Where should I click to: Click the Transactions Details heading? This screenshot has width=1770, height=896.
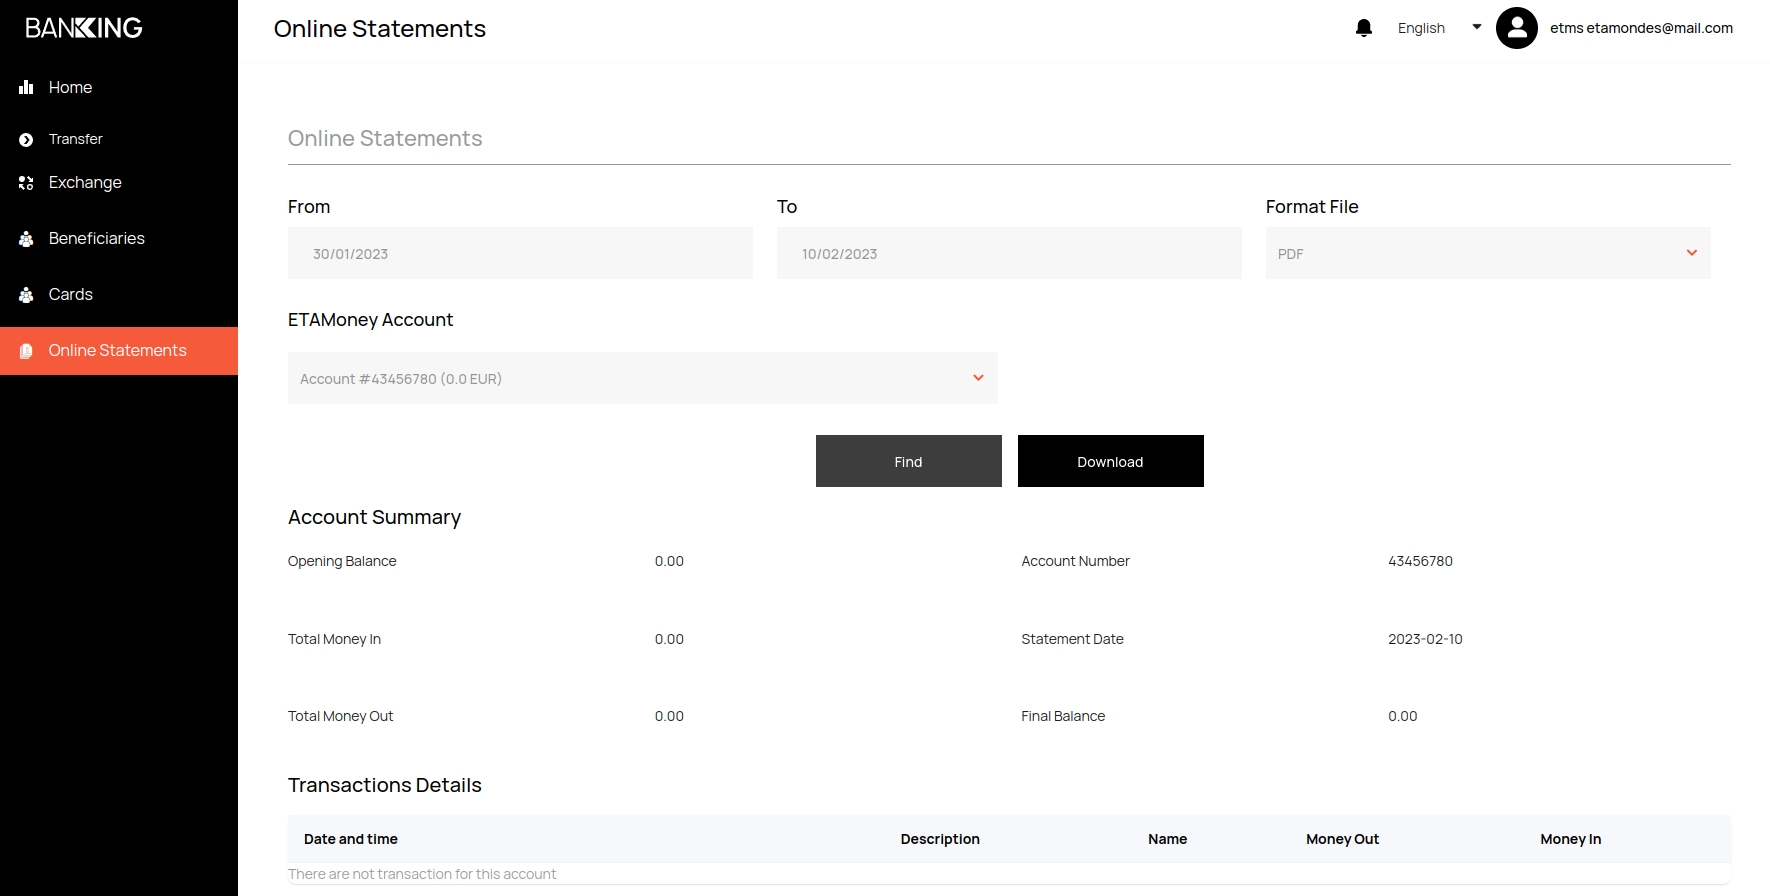[385, 785]
